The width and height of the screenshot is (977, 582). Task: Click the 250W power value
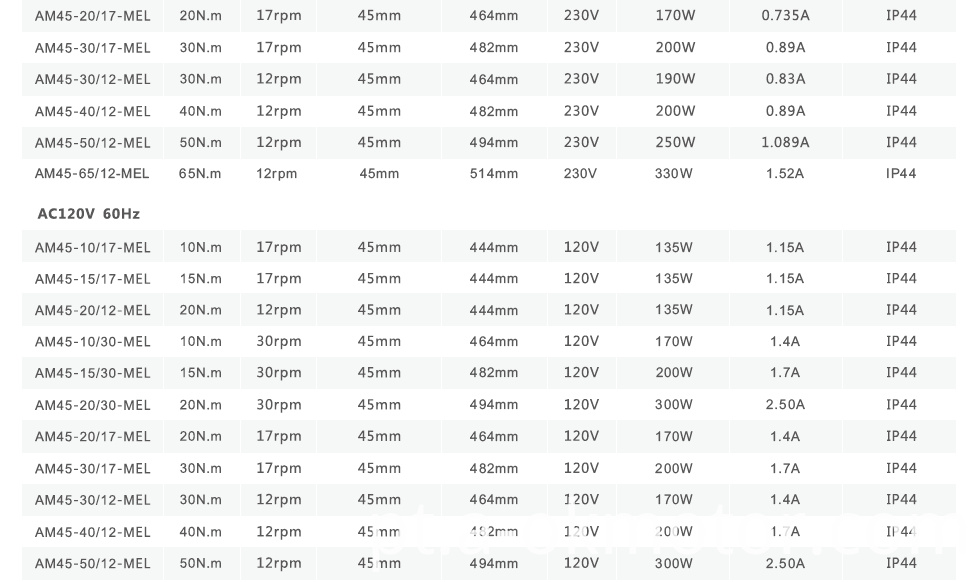click(x=674, y=143)
